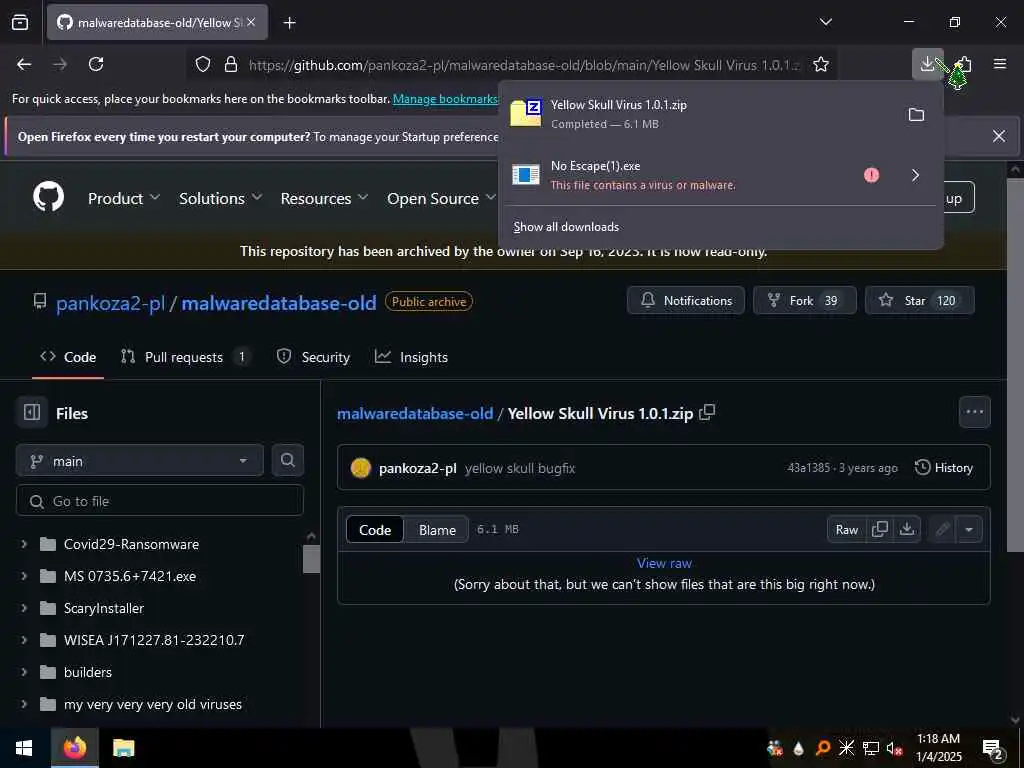The image size is (1024, 768).
Task: Select the Blame view toggle
Action: 437,530
